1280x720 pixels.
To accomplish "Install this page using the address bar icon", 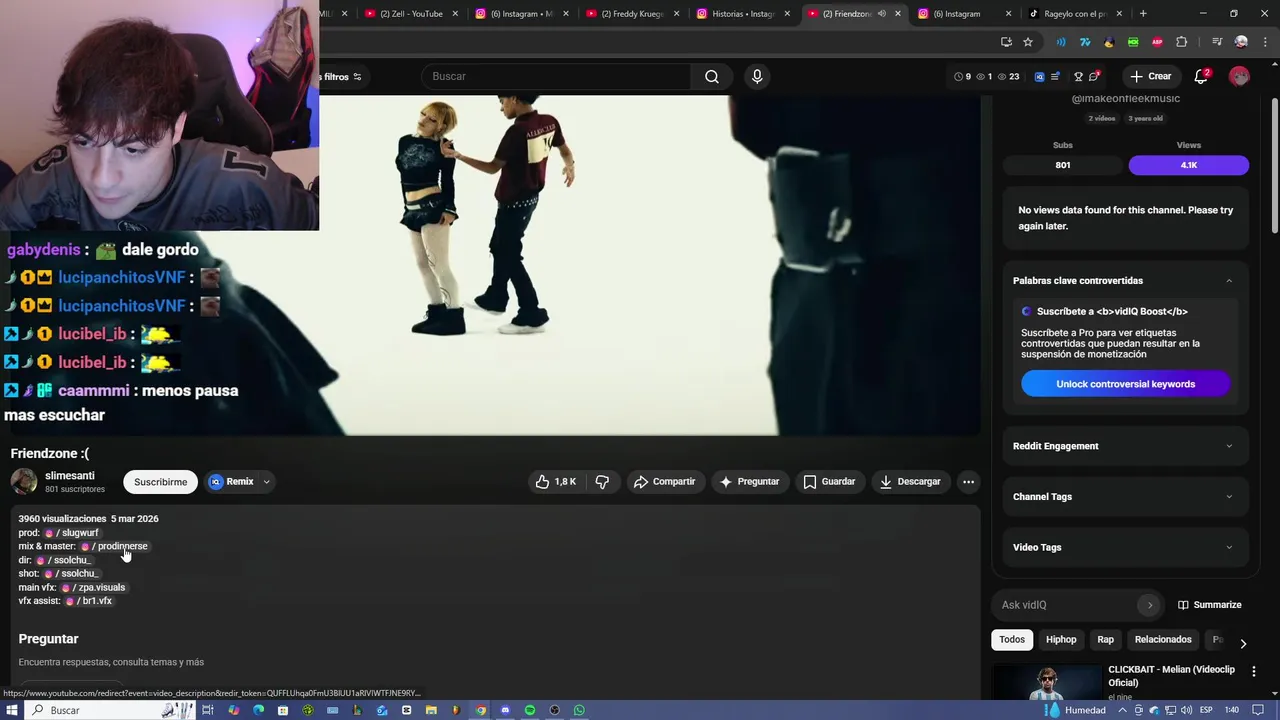I will (x=1006, y=42).
